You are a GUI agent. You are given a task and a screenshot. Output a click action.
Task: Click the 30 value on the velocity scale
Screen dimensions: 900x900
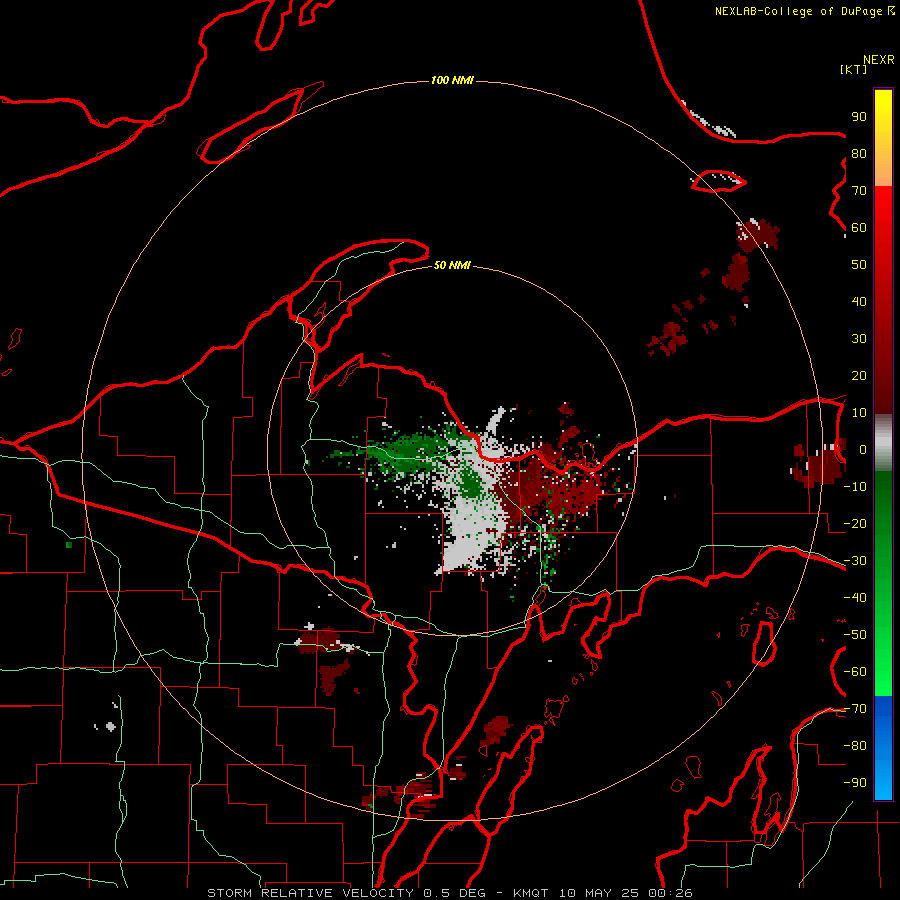coord(859,339)
